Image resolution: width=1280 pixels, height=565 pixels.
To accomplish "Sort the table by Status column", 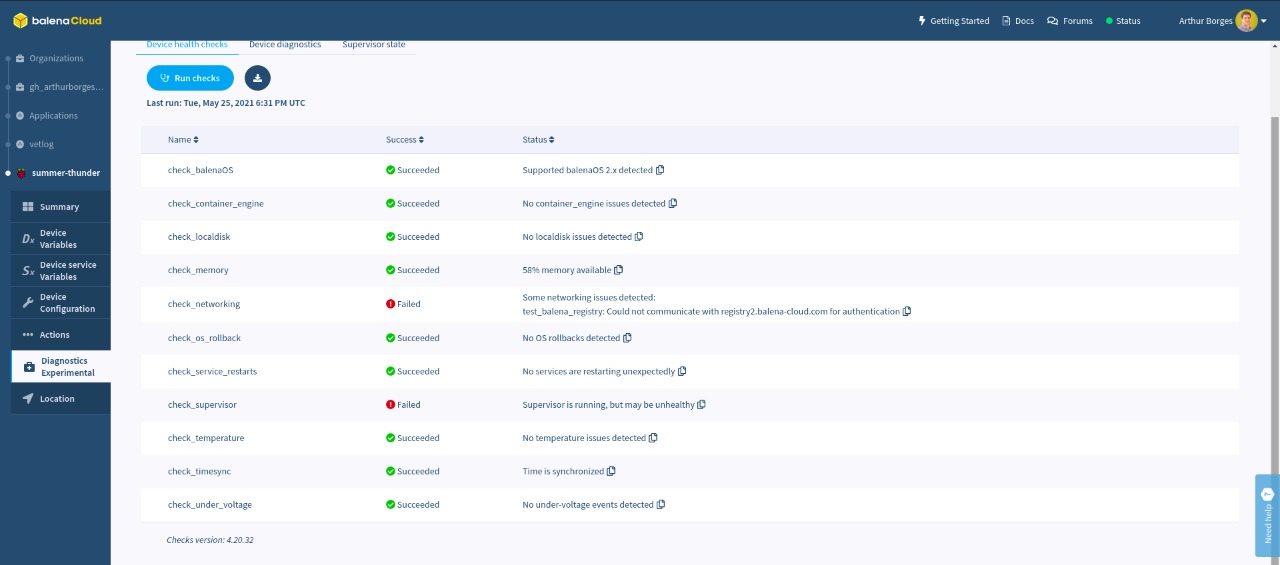I will coord(538,140).
